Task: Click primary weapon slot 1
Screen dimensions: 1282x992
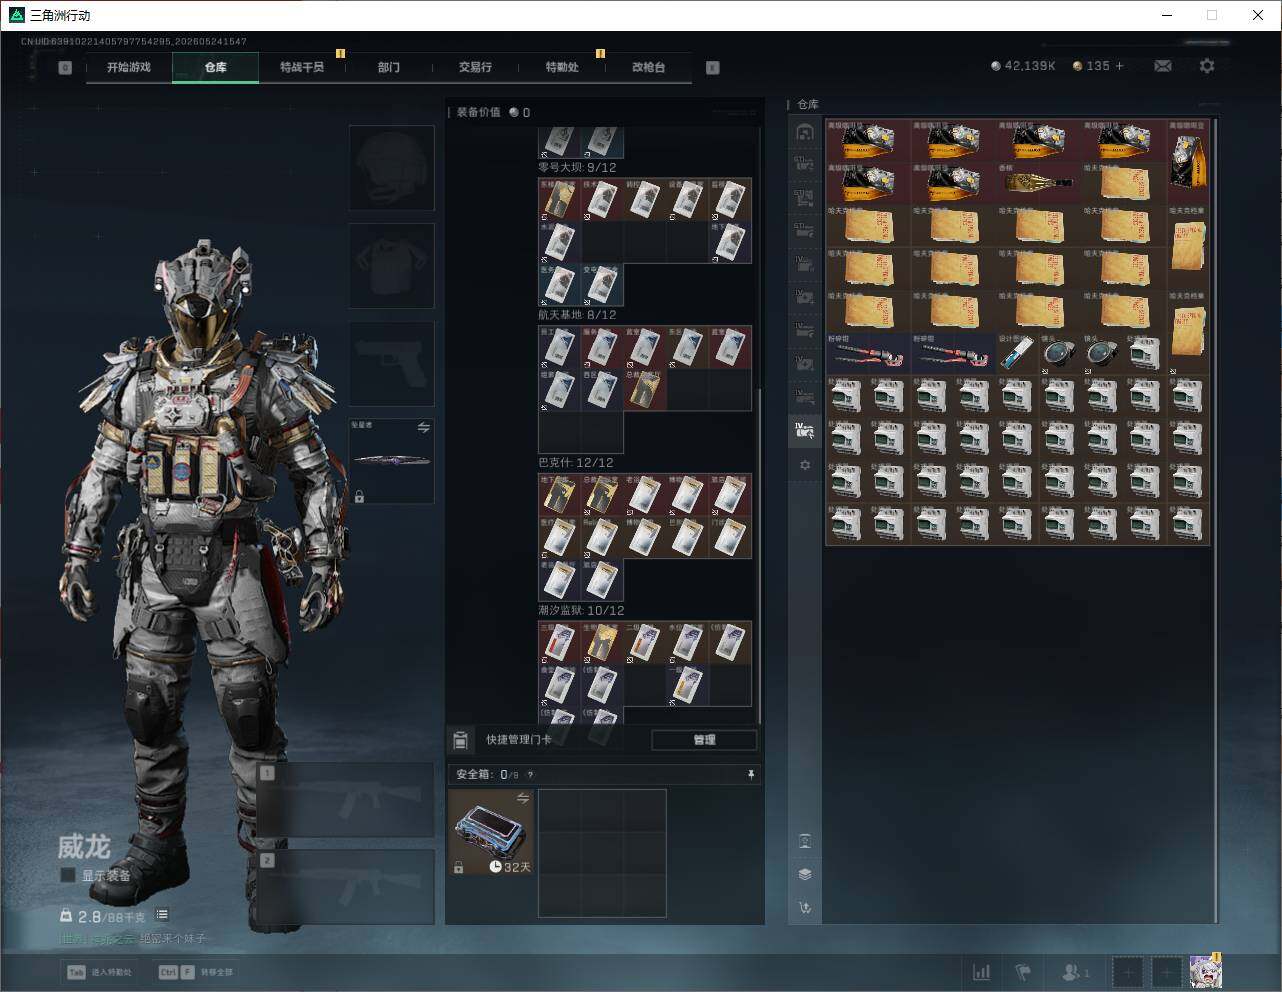Action: 346,800
